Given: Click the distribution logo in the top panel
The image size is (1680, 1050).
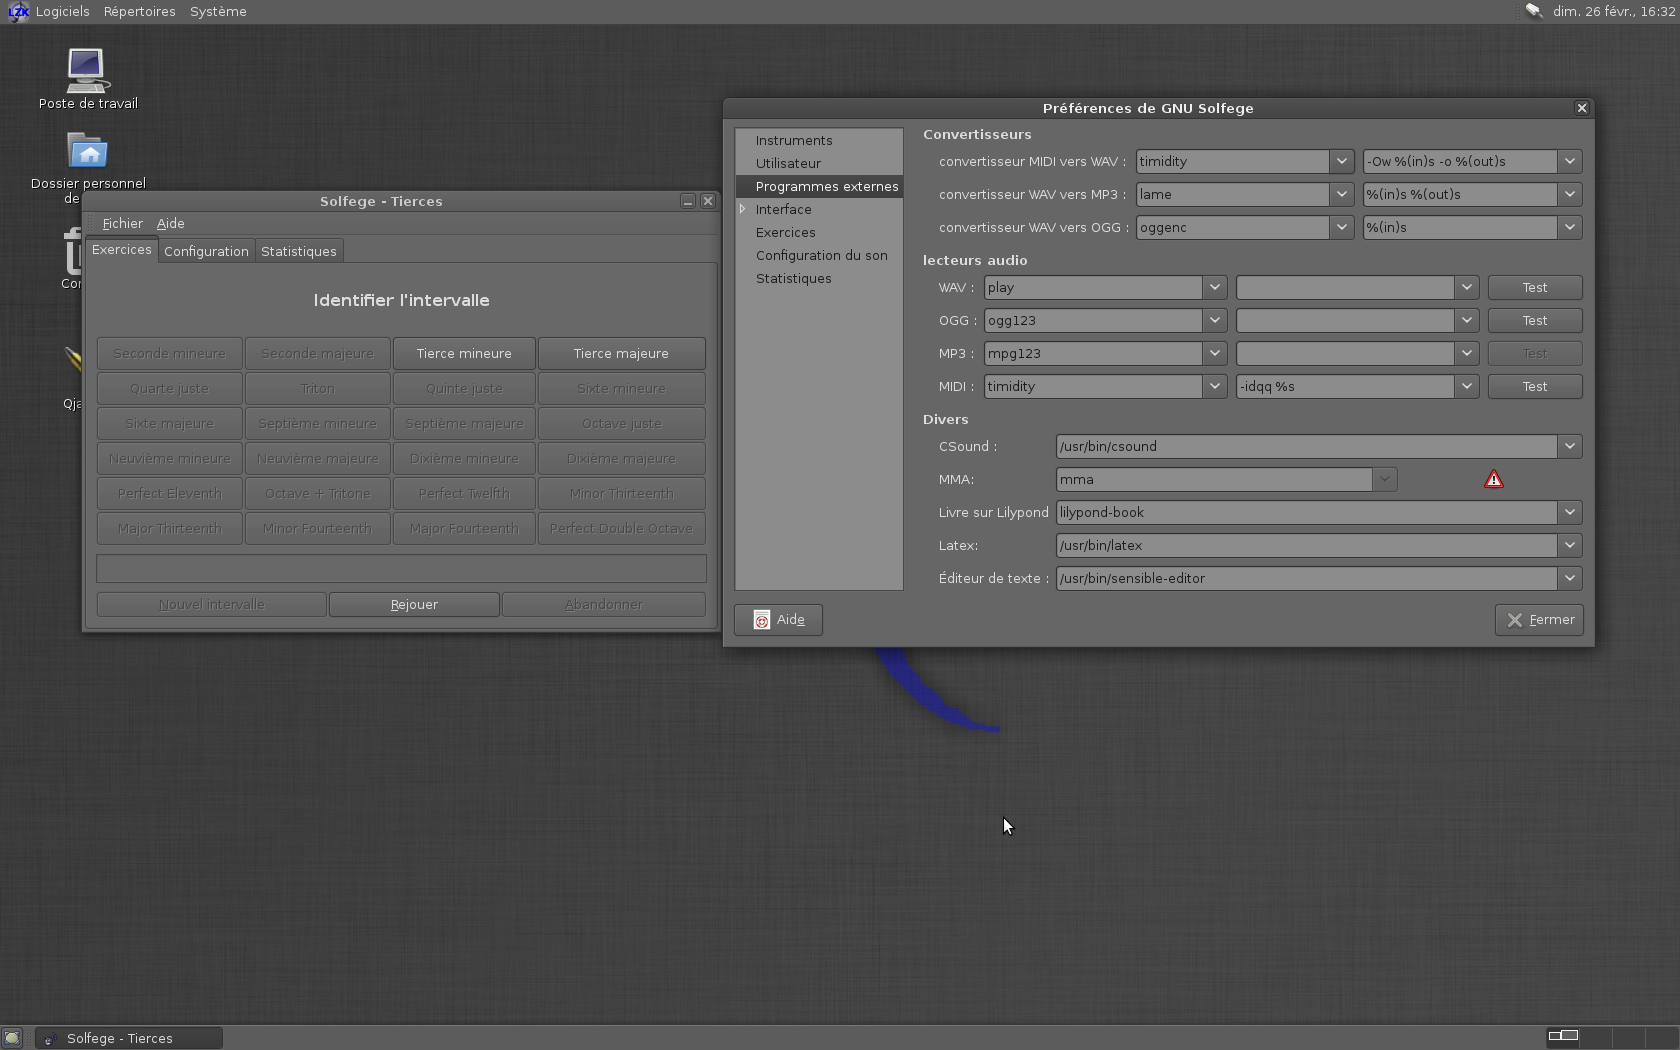Looking at the screenshot, I should pyautogui.click(x=18, y=12).
